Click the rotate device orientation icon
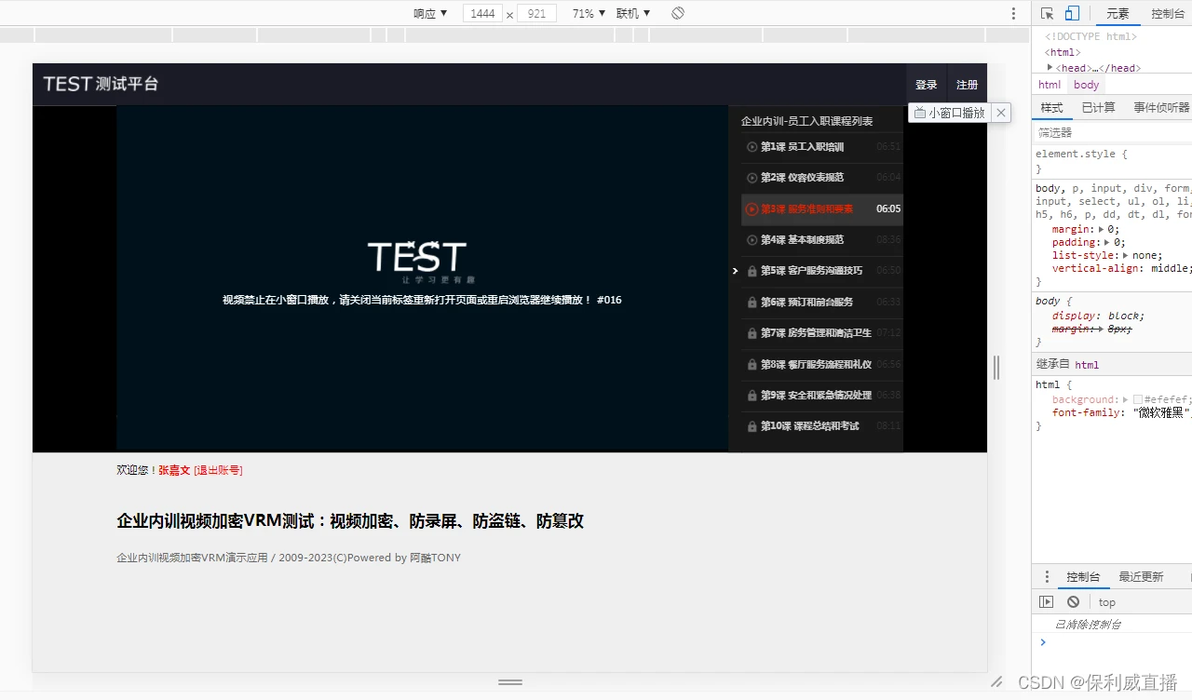This screenshot has height=700, width=1192. [677, 13]
